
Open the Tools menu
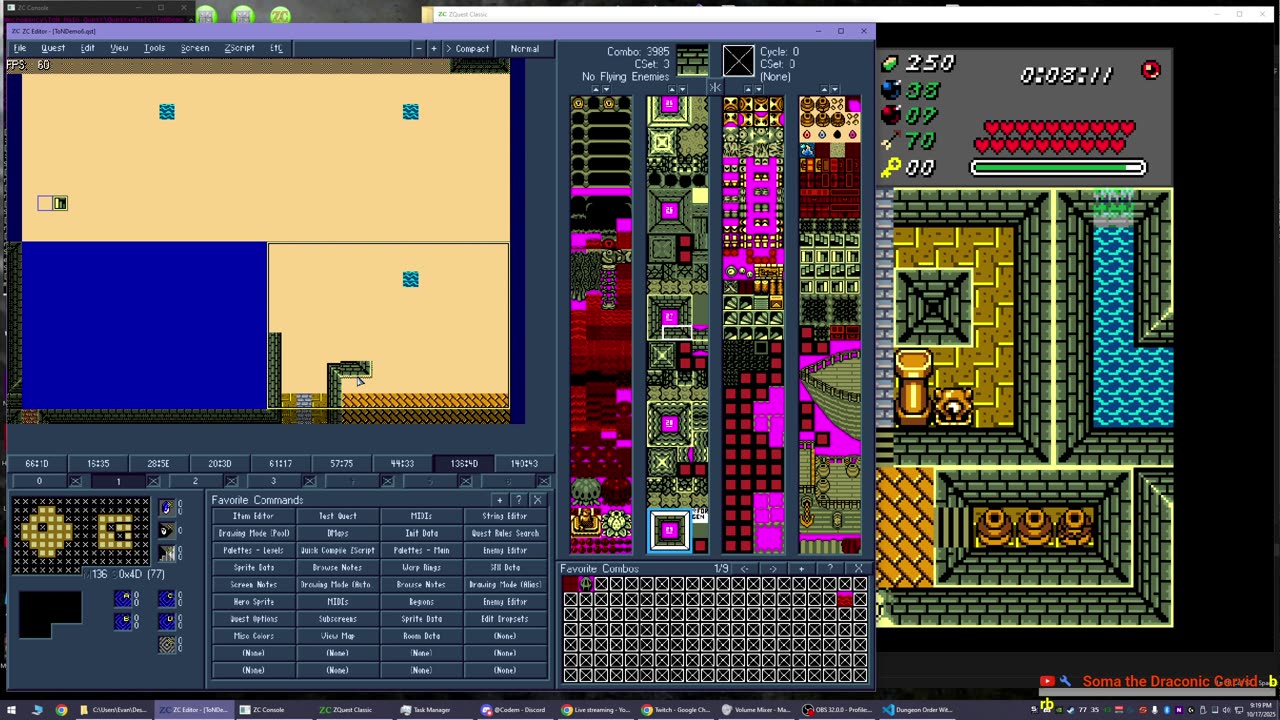coord(155,48)
